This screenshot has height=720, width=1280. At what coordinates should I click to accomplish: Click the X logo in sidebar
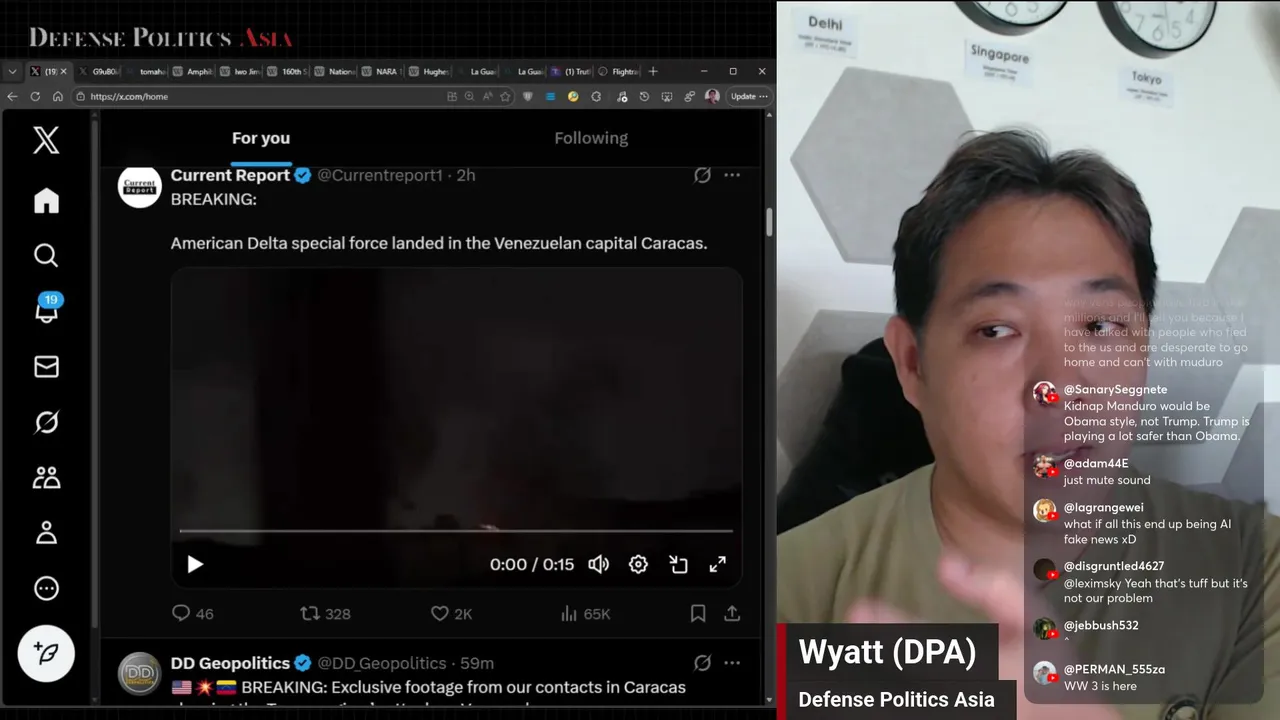coord(46,140)
